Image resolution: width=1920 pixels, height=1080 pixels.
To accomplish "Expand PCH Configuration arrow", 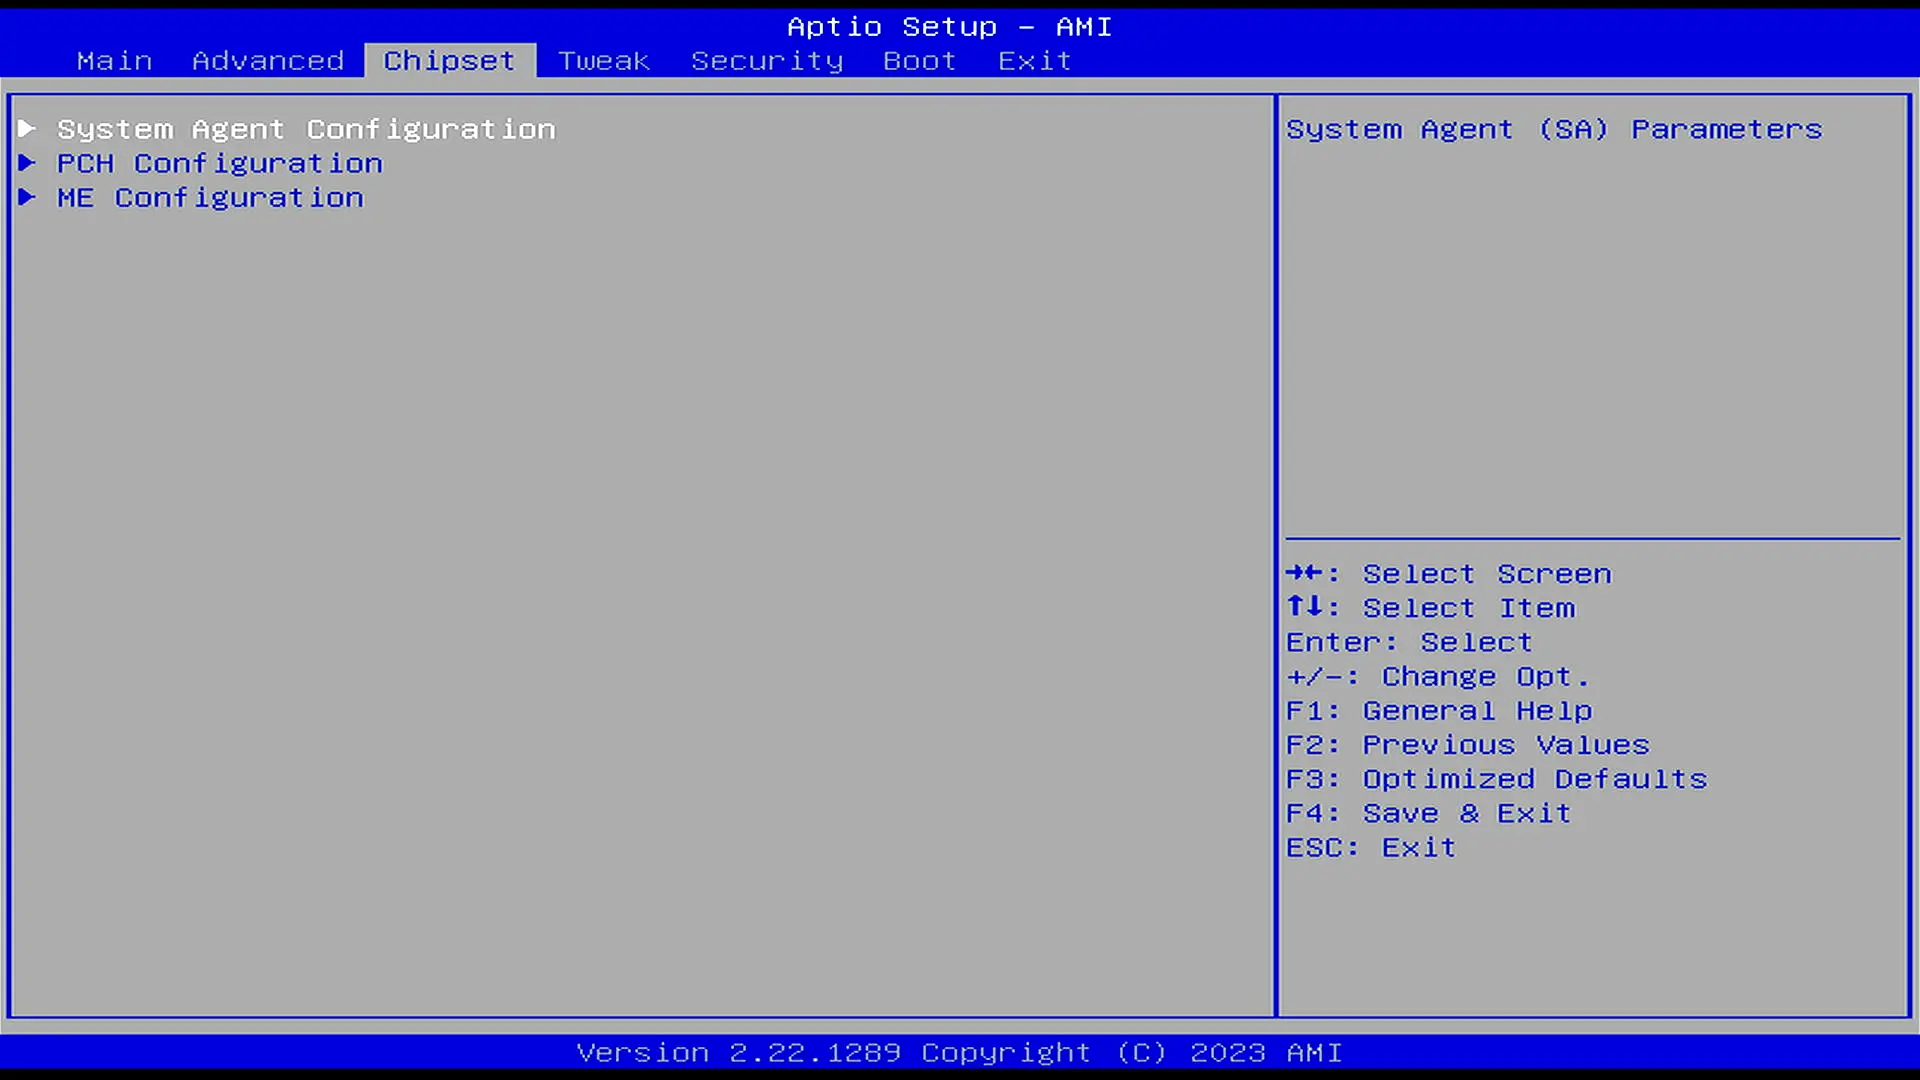I will 27,163.
